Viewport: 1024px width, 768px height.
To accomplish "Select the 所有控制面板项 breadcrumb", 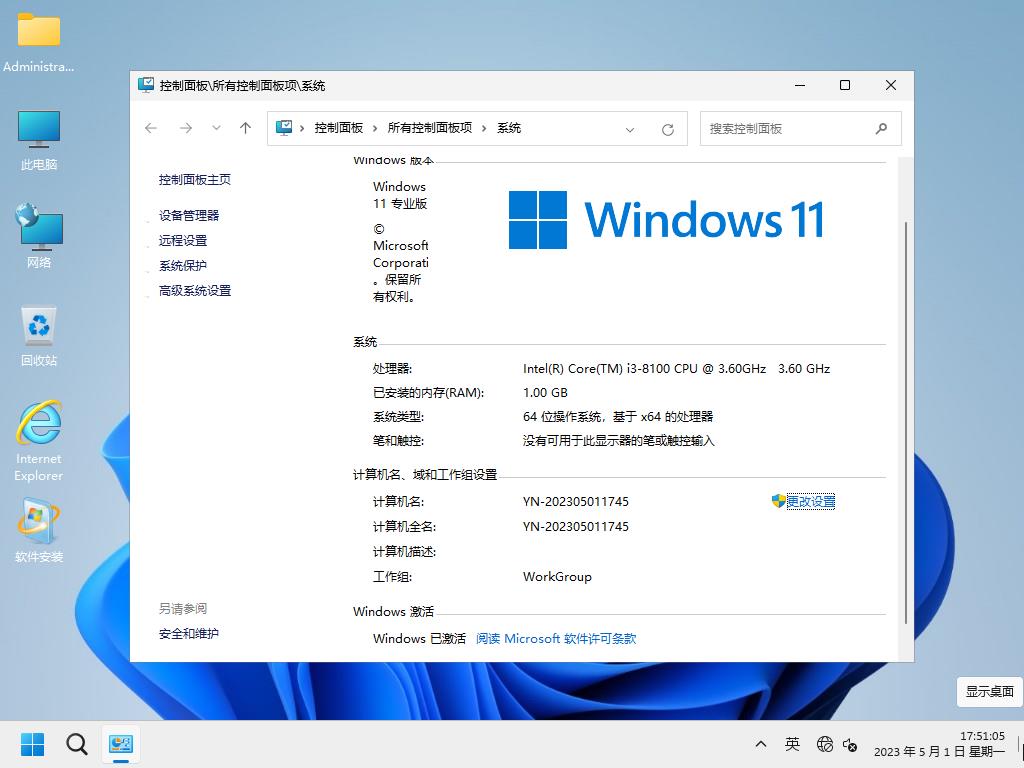I will [429, 128].
